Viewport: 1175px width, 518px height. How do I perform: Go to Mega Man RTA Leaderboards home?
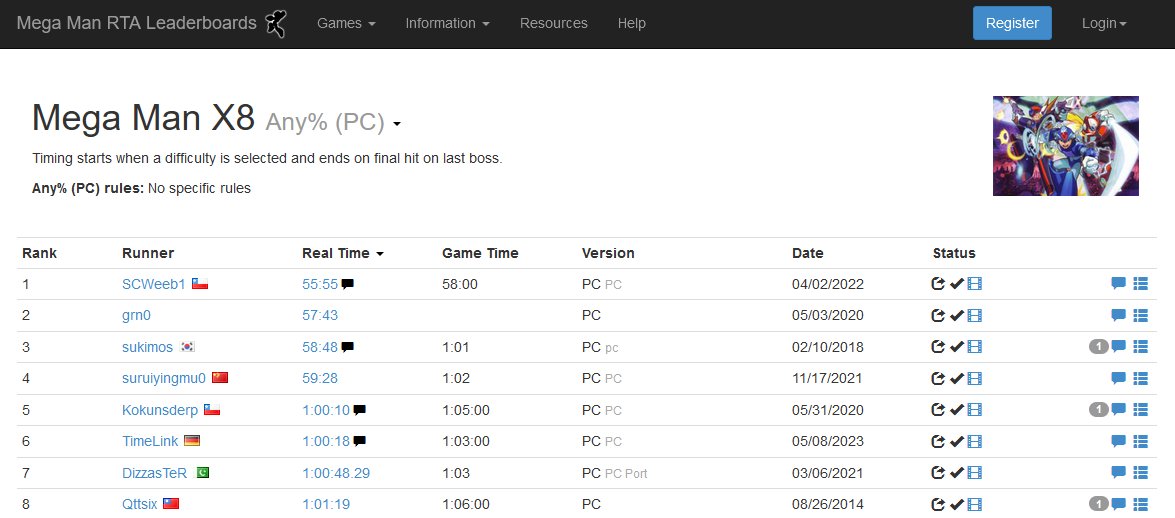[x=136, y=24]
